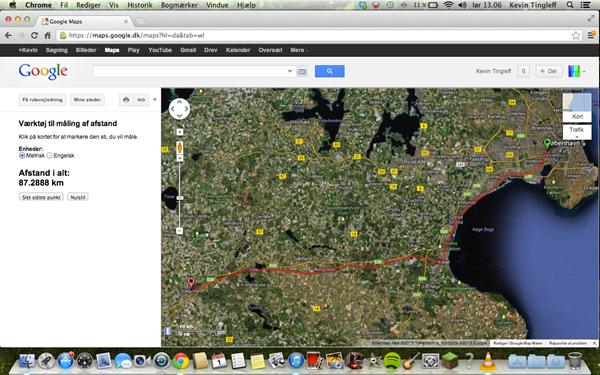Focus the Google Maps search field
This screenshot has height=375, width=600.
[x=189, y=71]
